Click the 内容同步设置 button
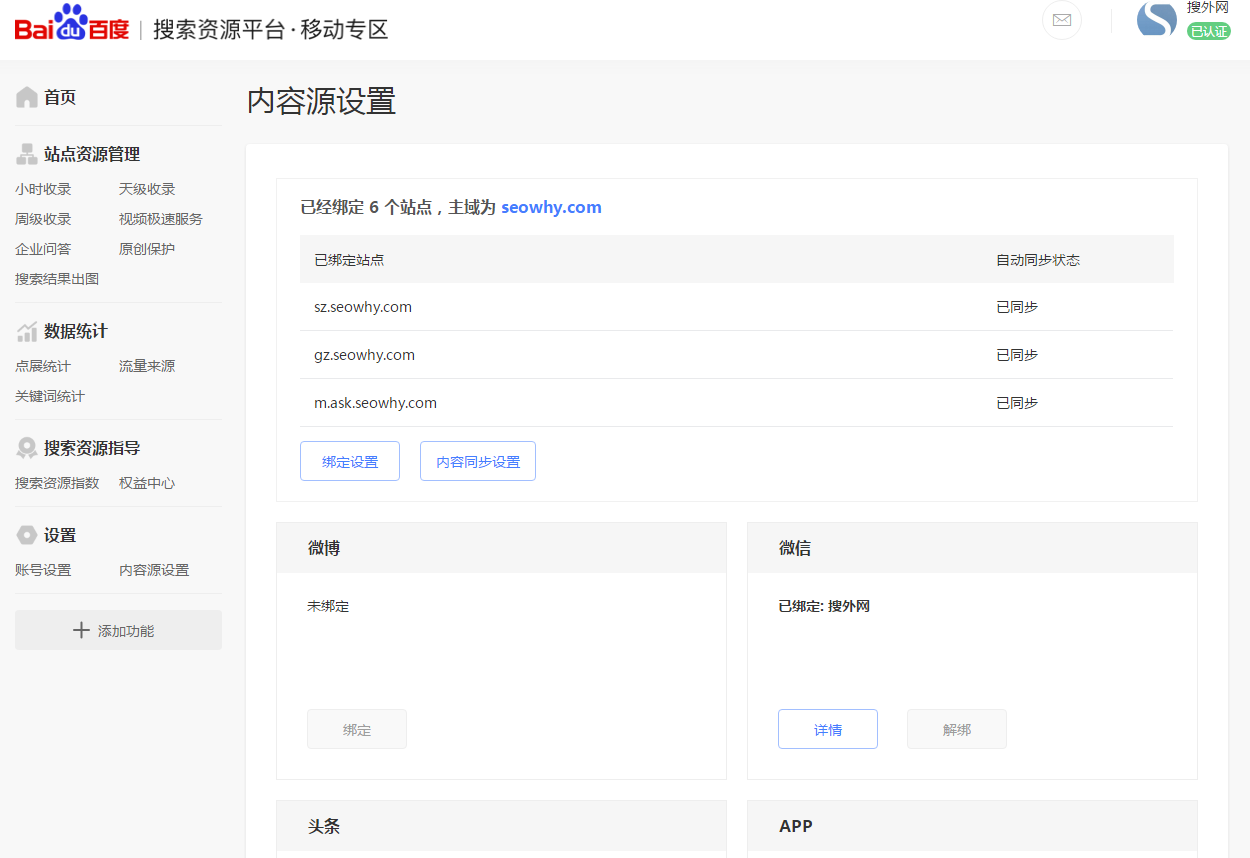1250x858 pixels. click(x=477, y=461)
